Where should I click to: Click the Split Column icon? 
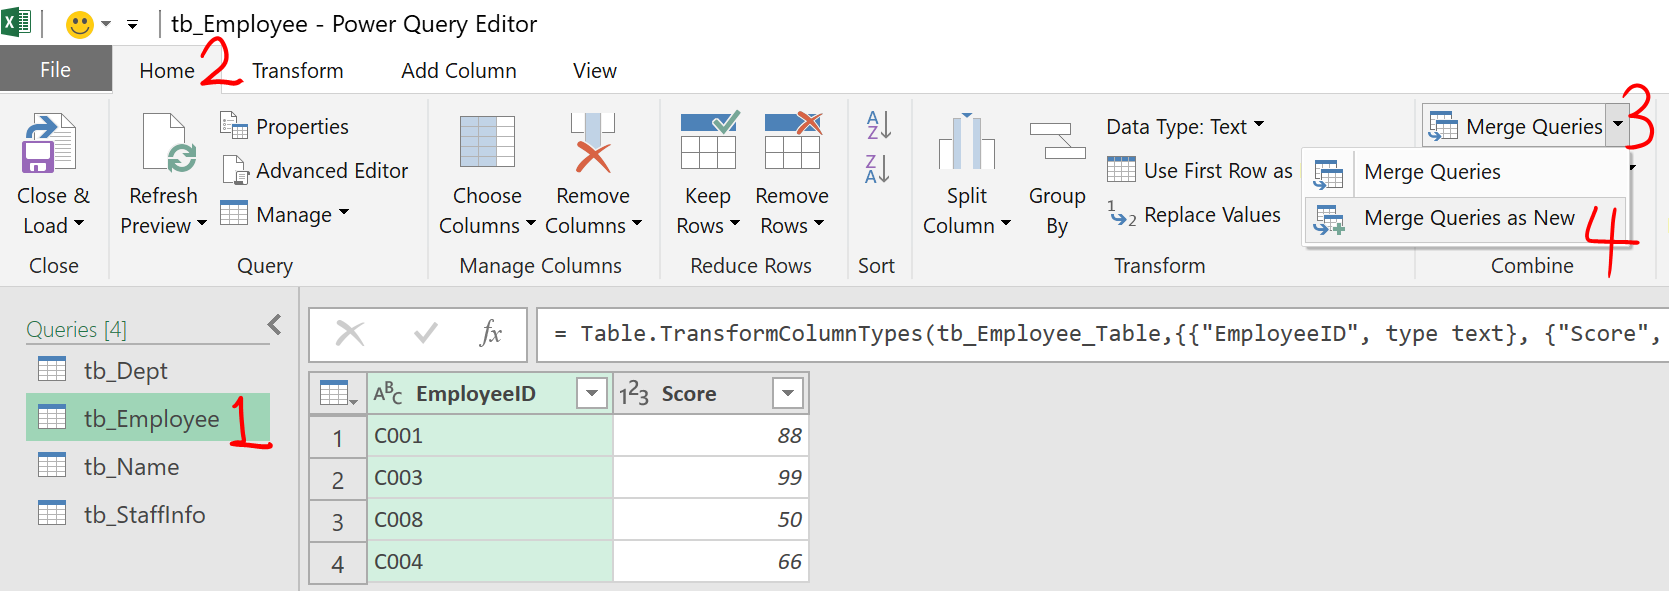pos(966,144)
